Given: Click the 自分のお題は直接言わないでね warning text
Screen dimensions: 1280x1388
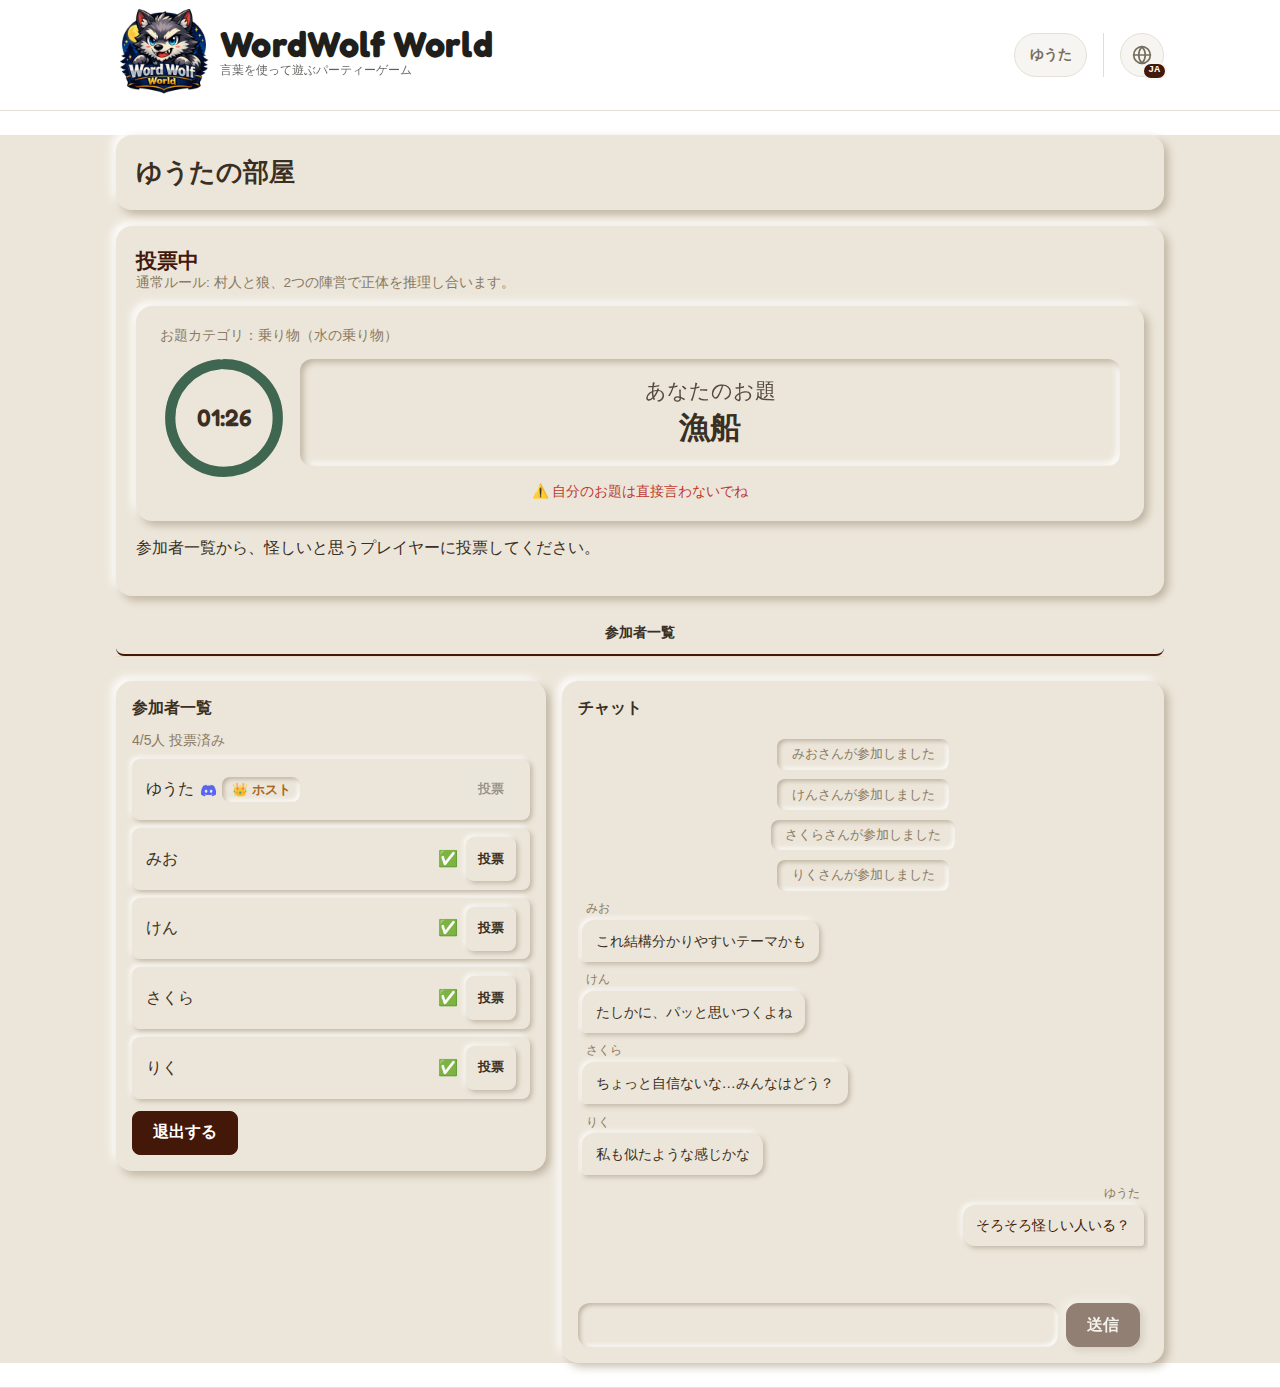Looking at the screenshot, I should (x=650, y=492).
